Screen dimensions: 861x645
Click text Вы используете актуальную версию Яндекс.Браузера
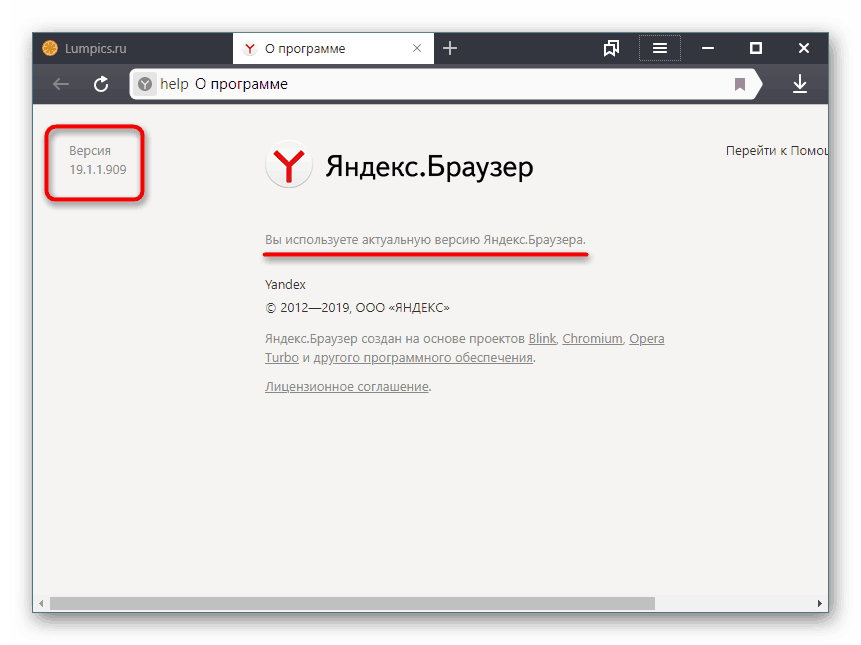pyautogui.click(x=425, y=240)
